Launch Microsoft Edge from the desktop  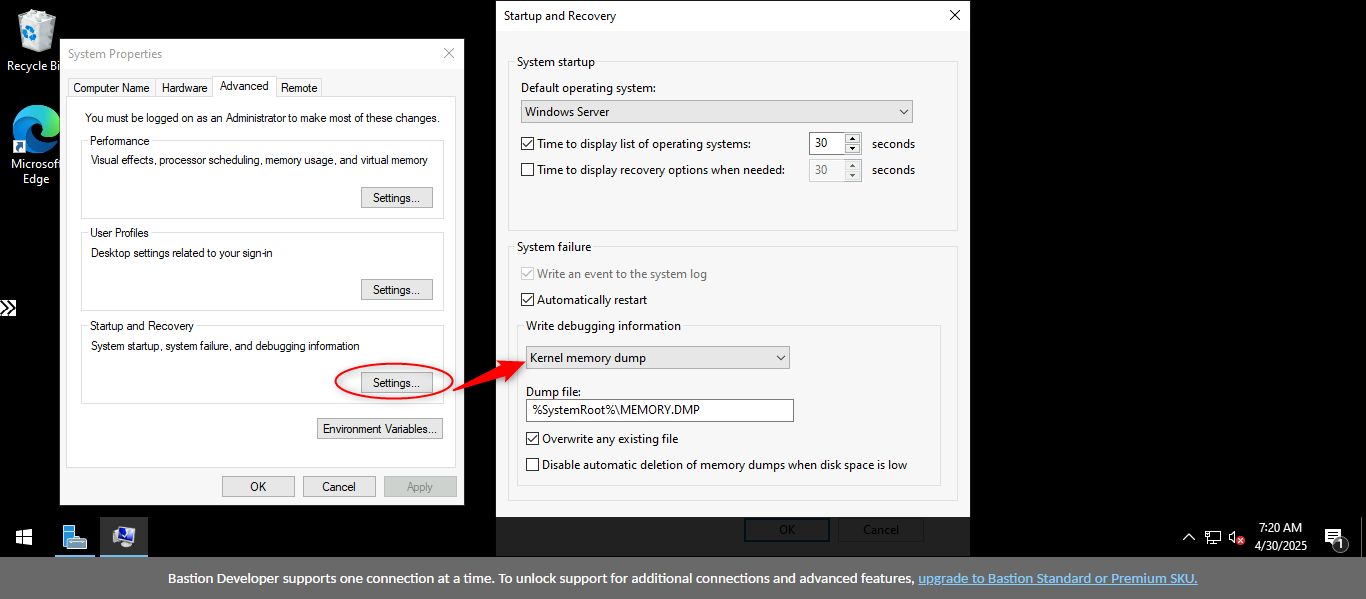(35, 145)
